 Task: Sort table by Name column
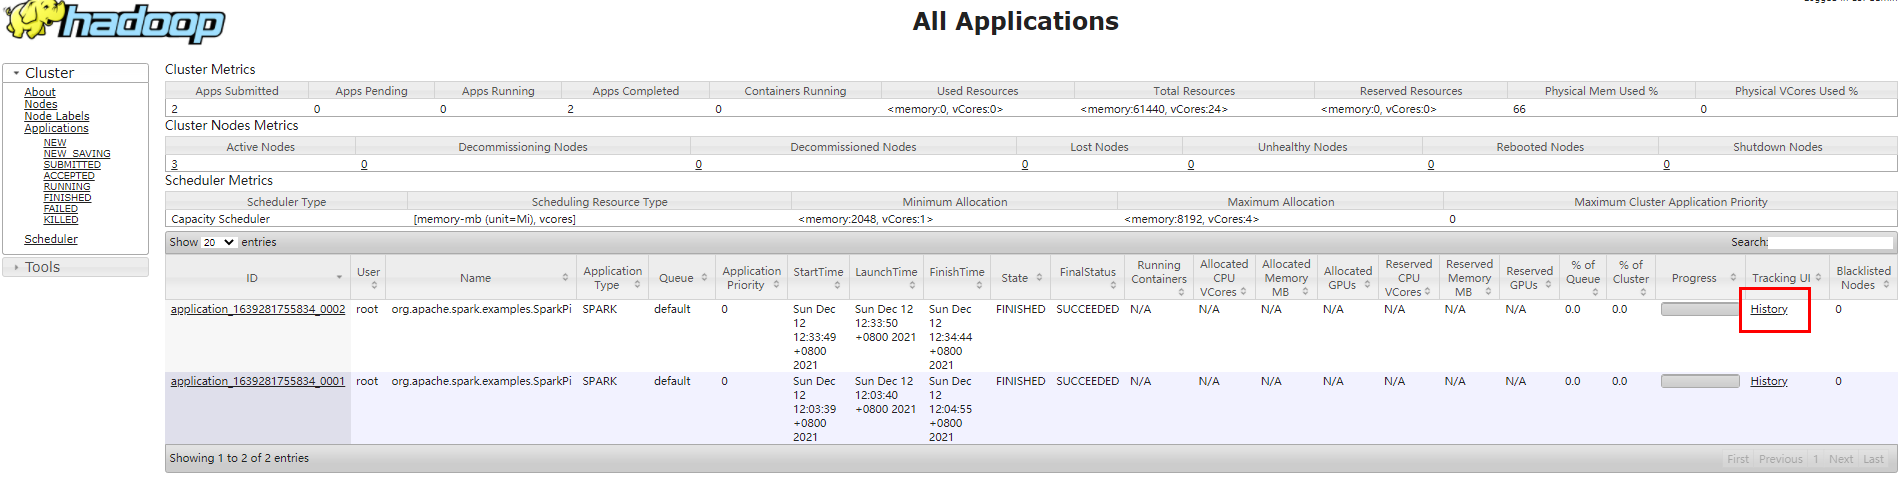[x=481, y=278]
